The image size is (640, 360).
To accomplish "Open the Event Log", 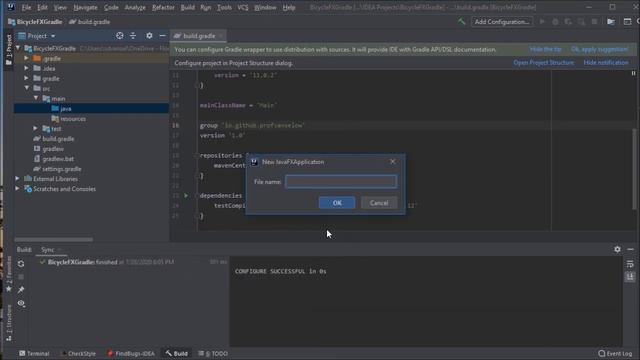I will click(x=616, y=353).
